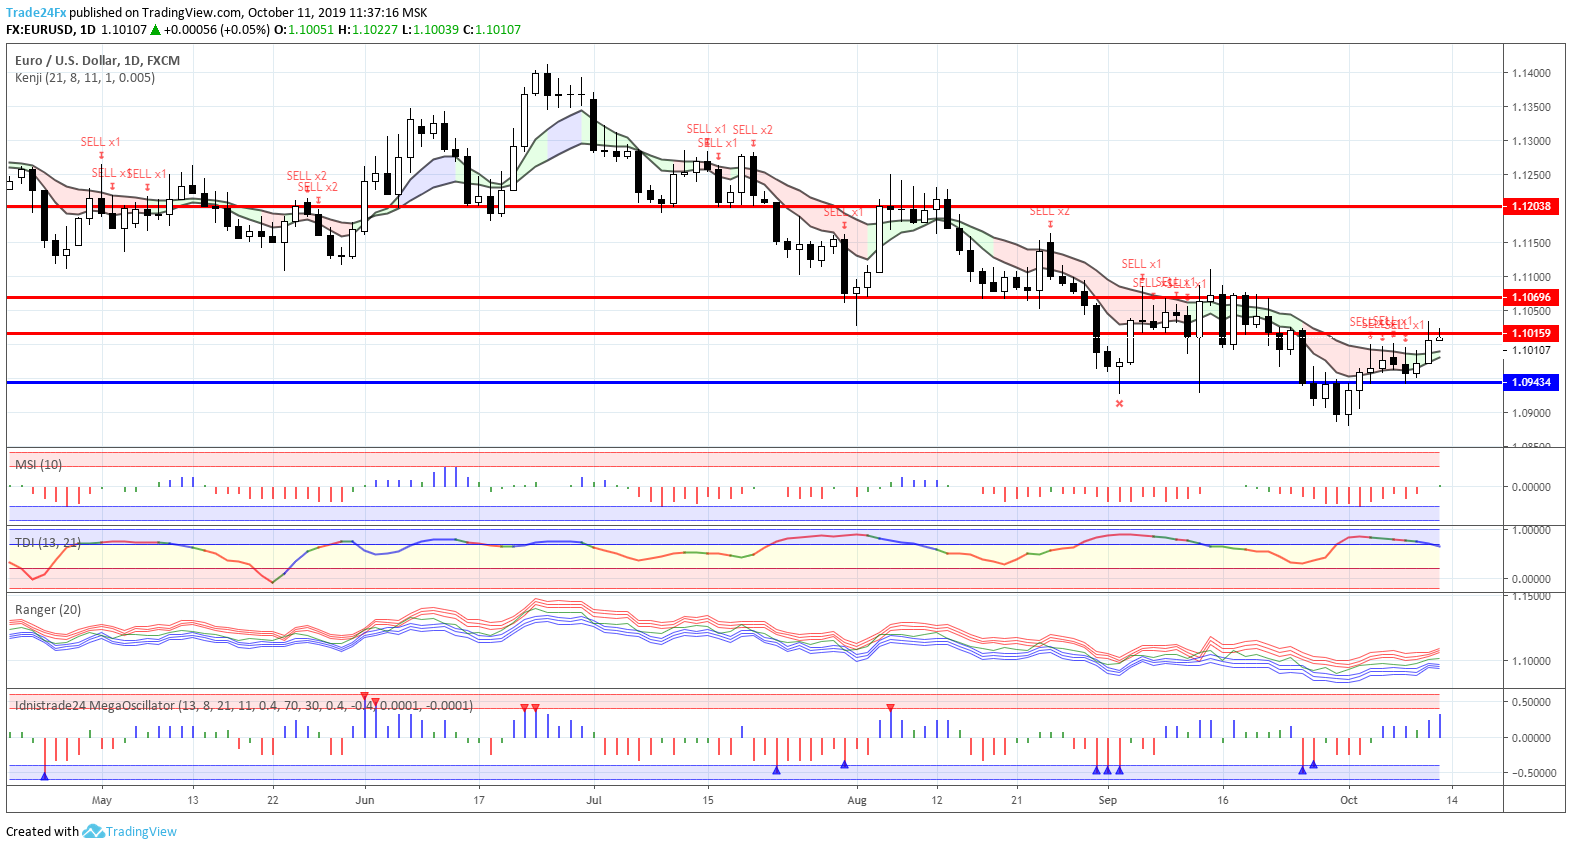Click the MSI (10) indicator label
The image size is (1572, 849).
(38, 464)
